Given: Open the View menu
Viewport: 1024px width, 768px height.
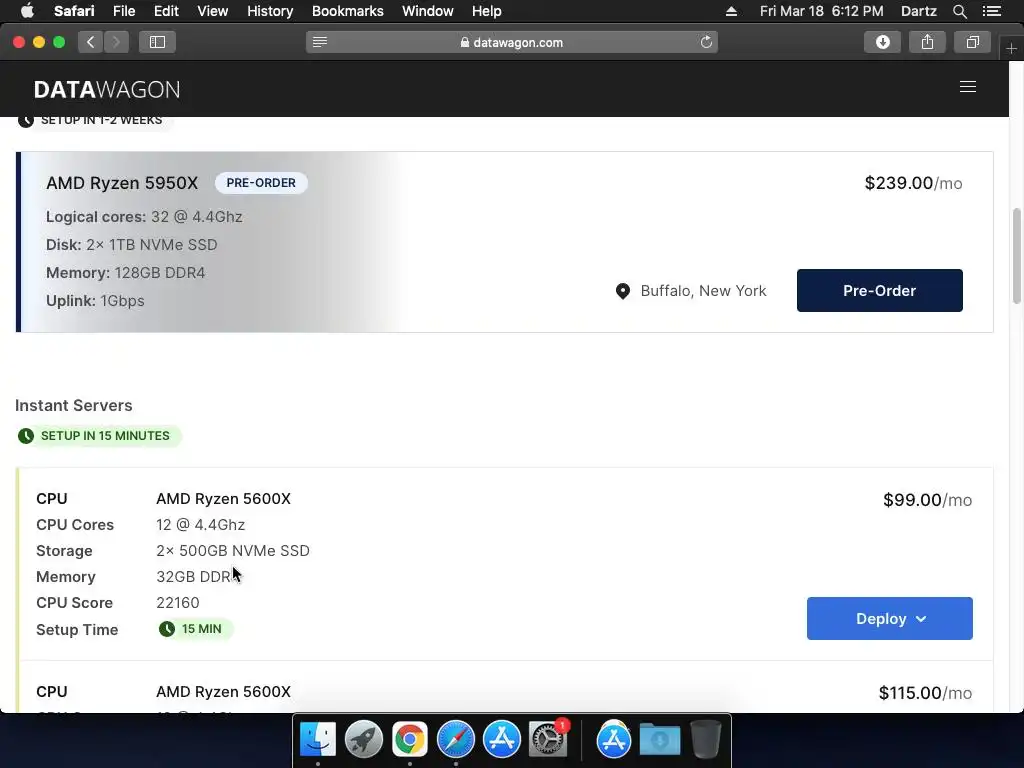Looking at the screenshot, I should point(212,11).
